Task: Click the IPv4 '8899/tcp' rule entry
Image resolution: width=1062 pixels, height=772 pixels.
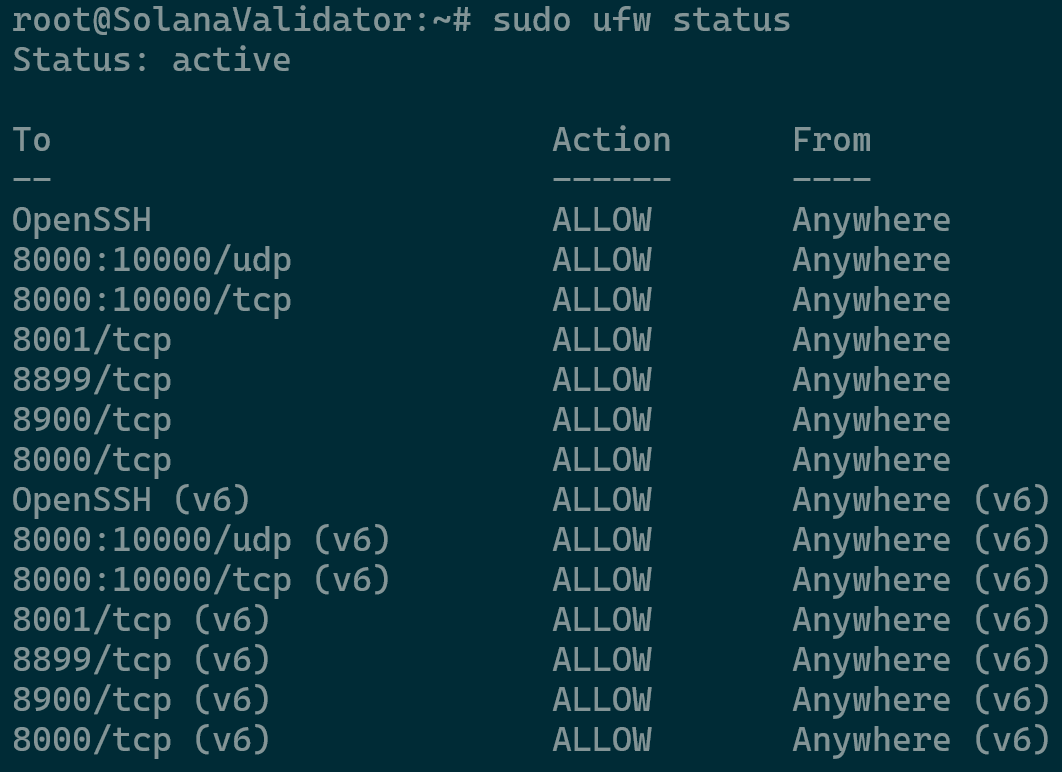Action: coord(92,380)
